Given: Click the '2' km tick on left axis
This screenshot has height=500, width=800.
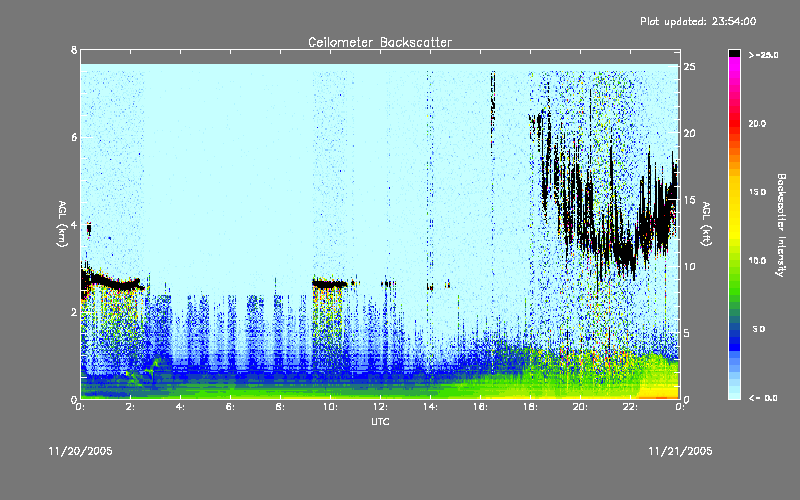Looking at the screenshot, I should click(74, 312).
